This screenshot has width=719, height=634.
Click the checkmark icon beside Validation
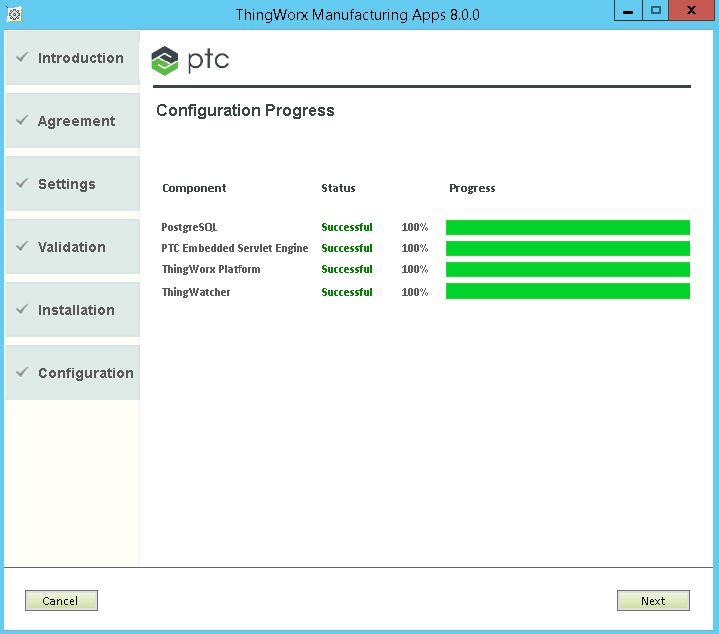[22, 246]
